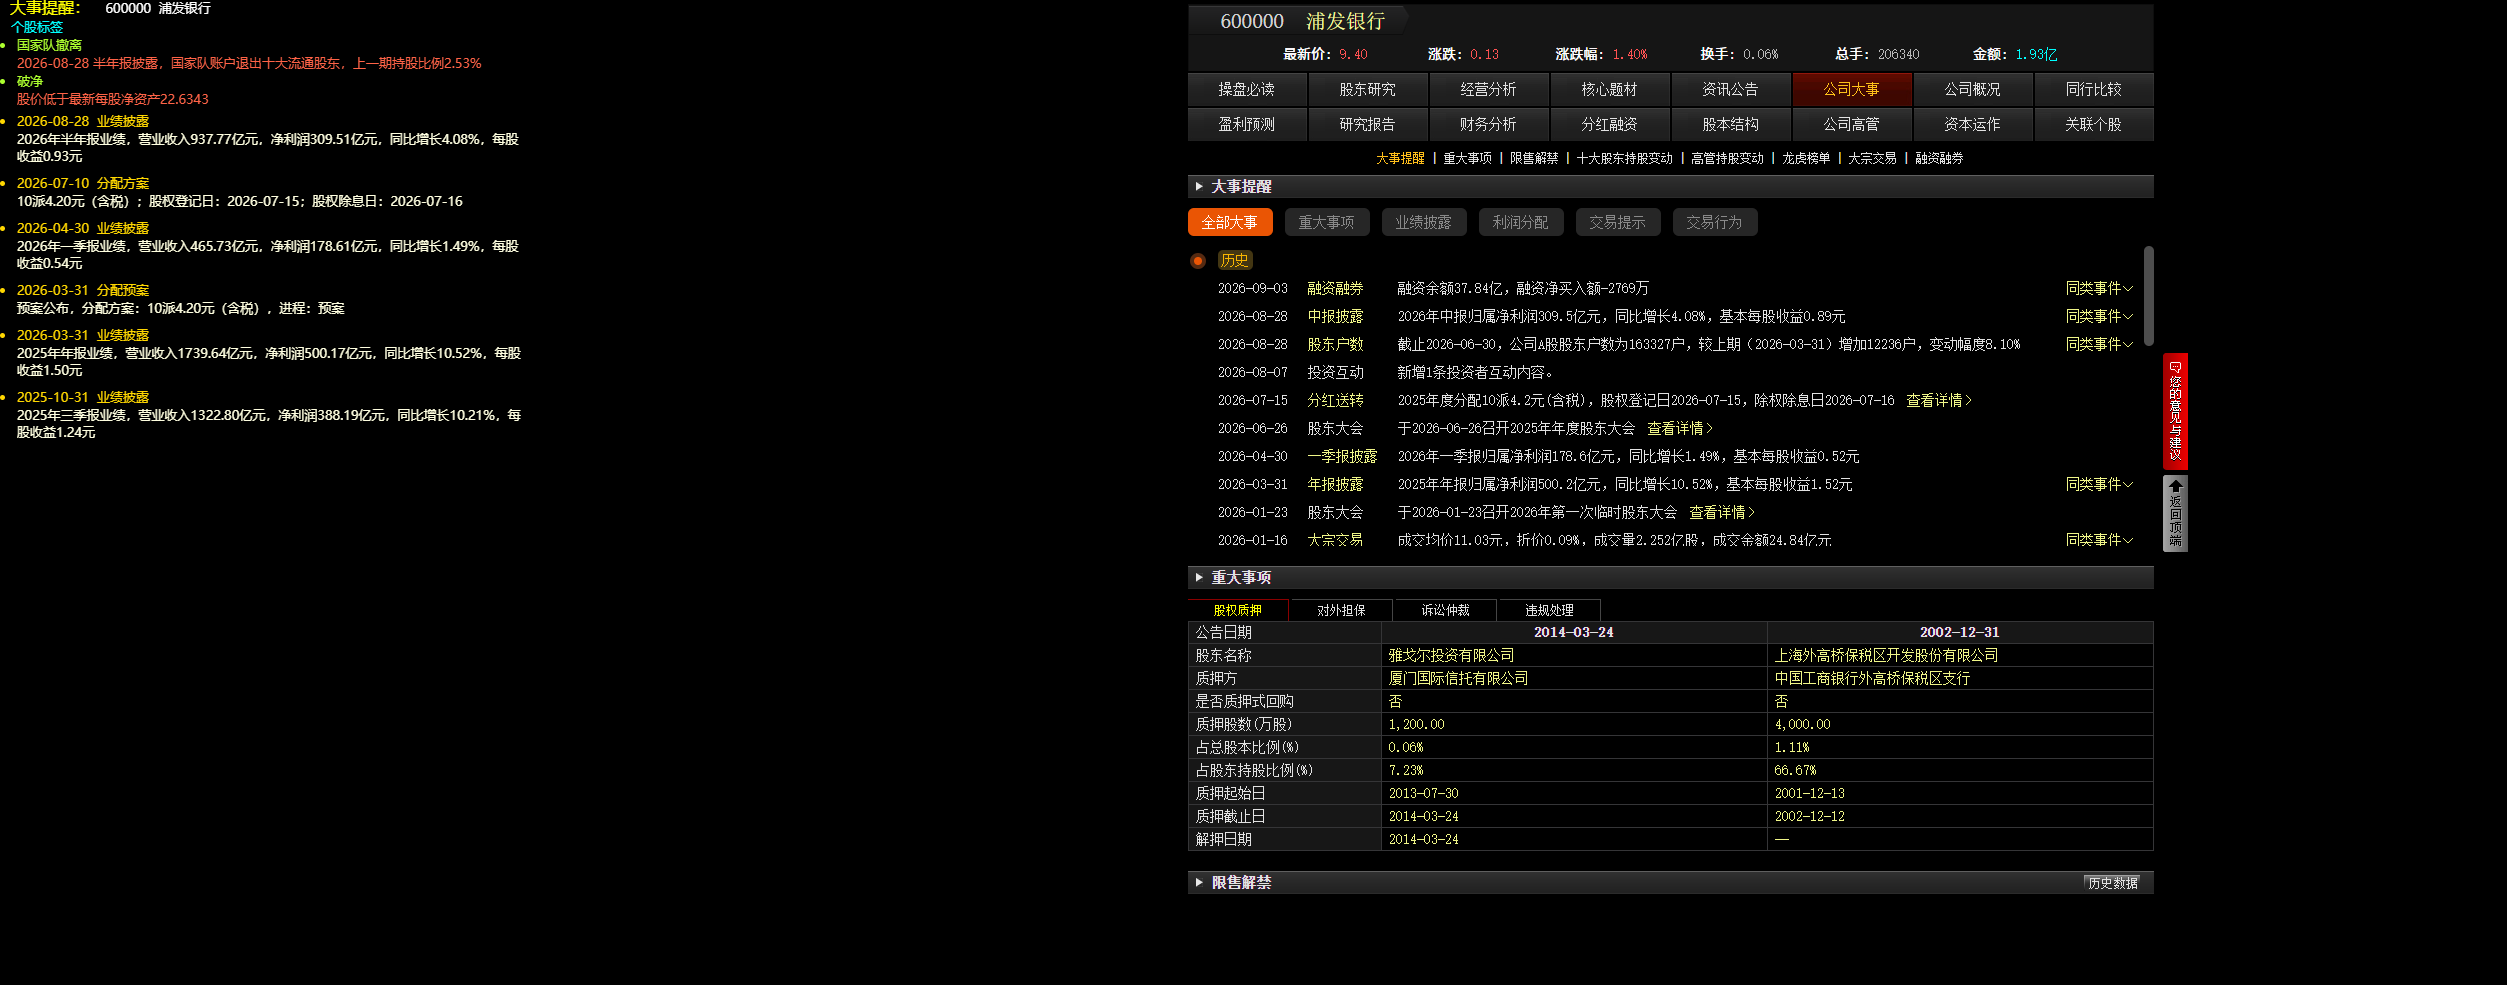Open the 股东研究 tab
This screenshot has height=985, width=2507.
coord(1368,89)
